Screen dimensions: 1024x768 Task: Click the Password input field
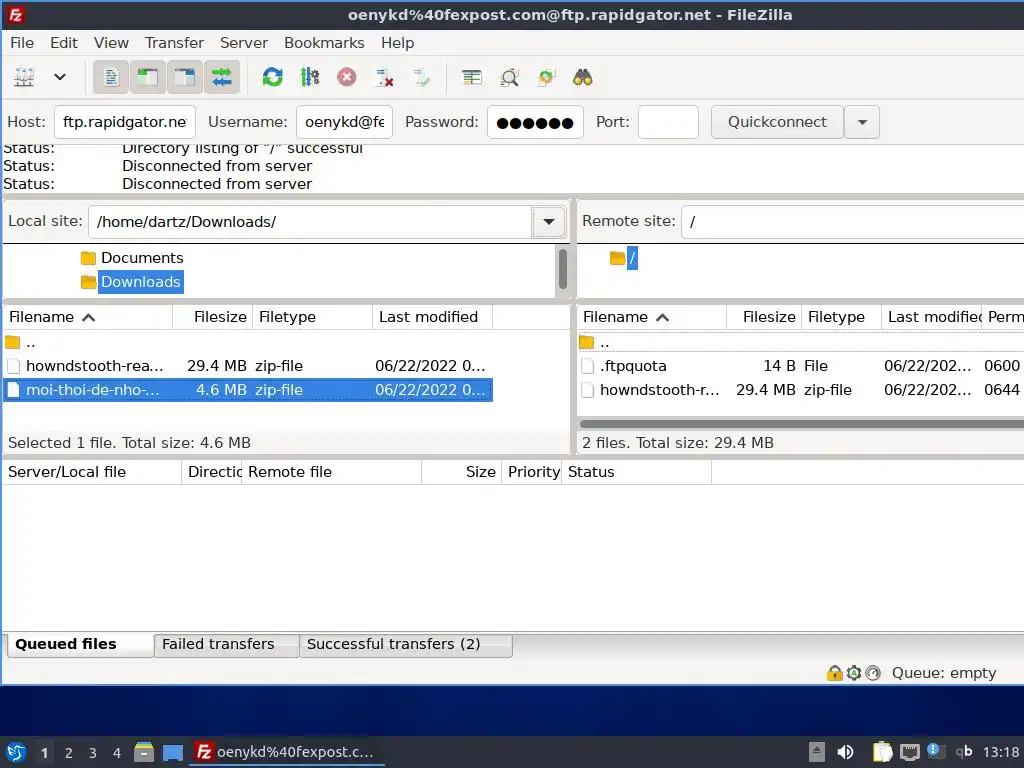coord(535,122)
